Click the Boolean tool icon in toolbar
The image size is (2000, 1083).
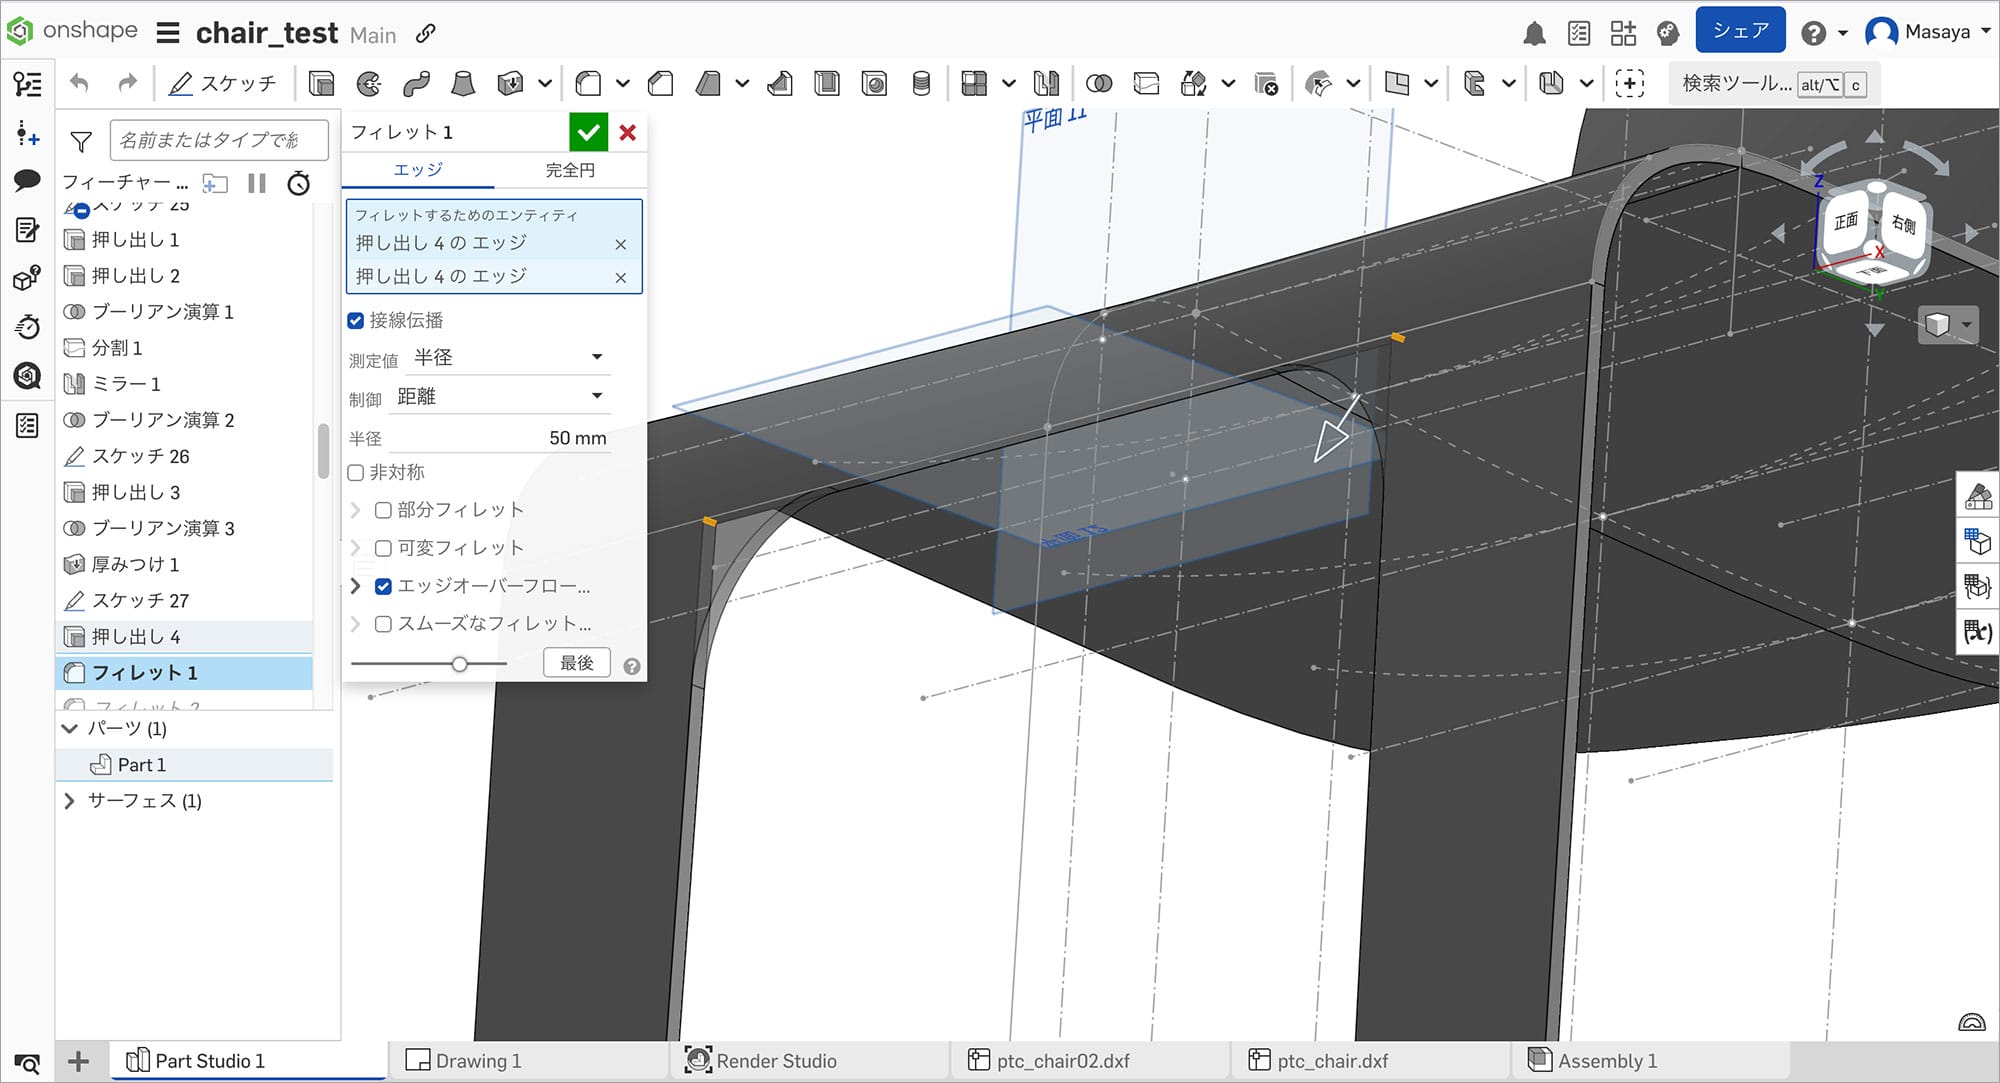pyautogui.click(x=1099, y=84)
